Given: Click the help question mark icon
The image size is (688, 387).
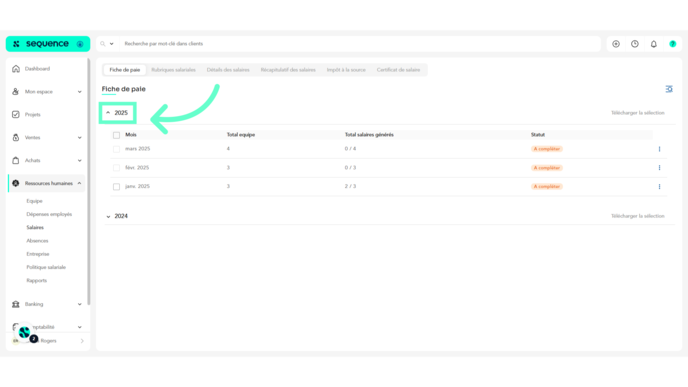Looking at the screenshot, I should click(673, 44).
